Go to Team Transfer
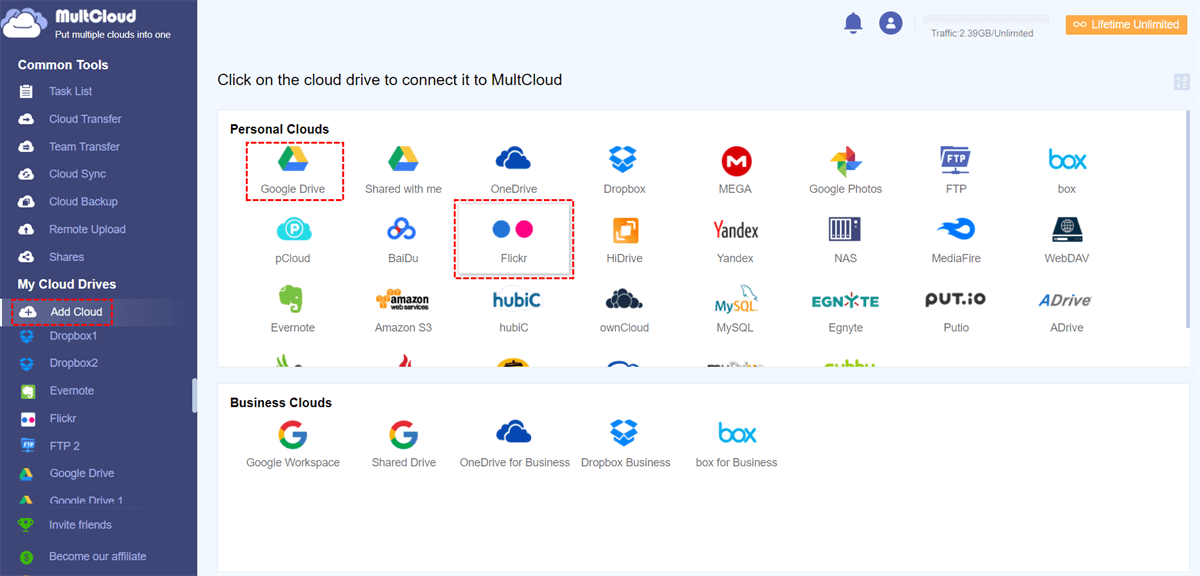The image size is (1200, 576). point(84,147)
